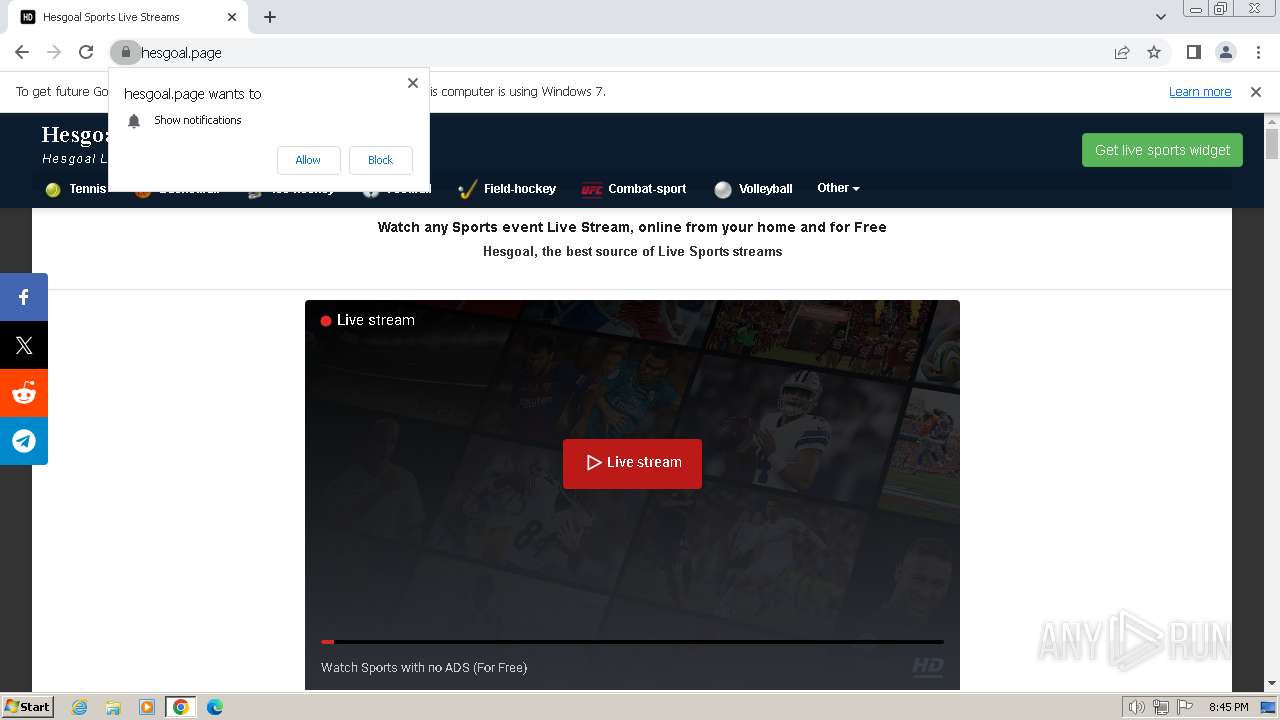Open the Windows Start menu
Viewport: 1280px width, 720px height.
(x=27, y=707)
